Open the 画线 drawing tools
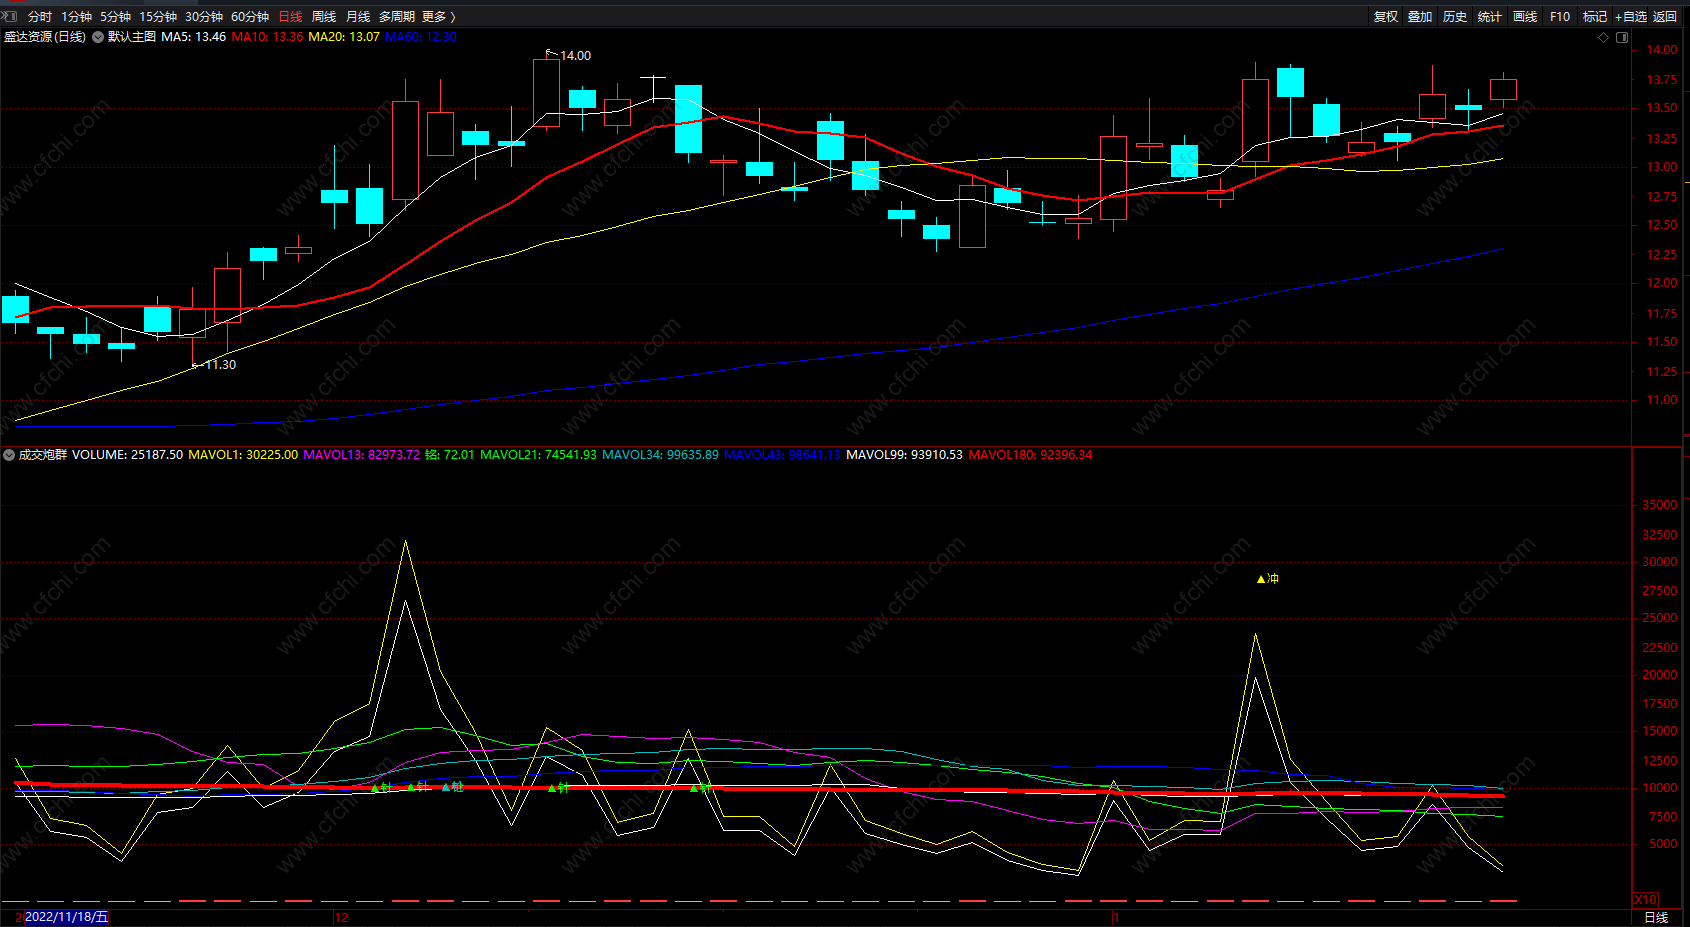 coord(1525,17)
